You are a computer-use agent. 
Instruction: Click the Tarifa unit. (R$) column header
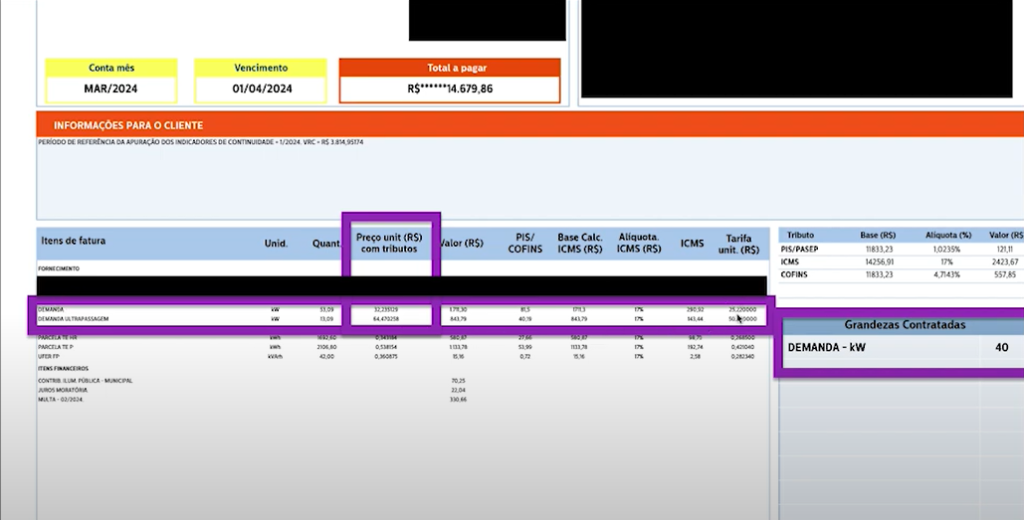[x=739, y=244]
